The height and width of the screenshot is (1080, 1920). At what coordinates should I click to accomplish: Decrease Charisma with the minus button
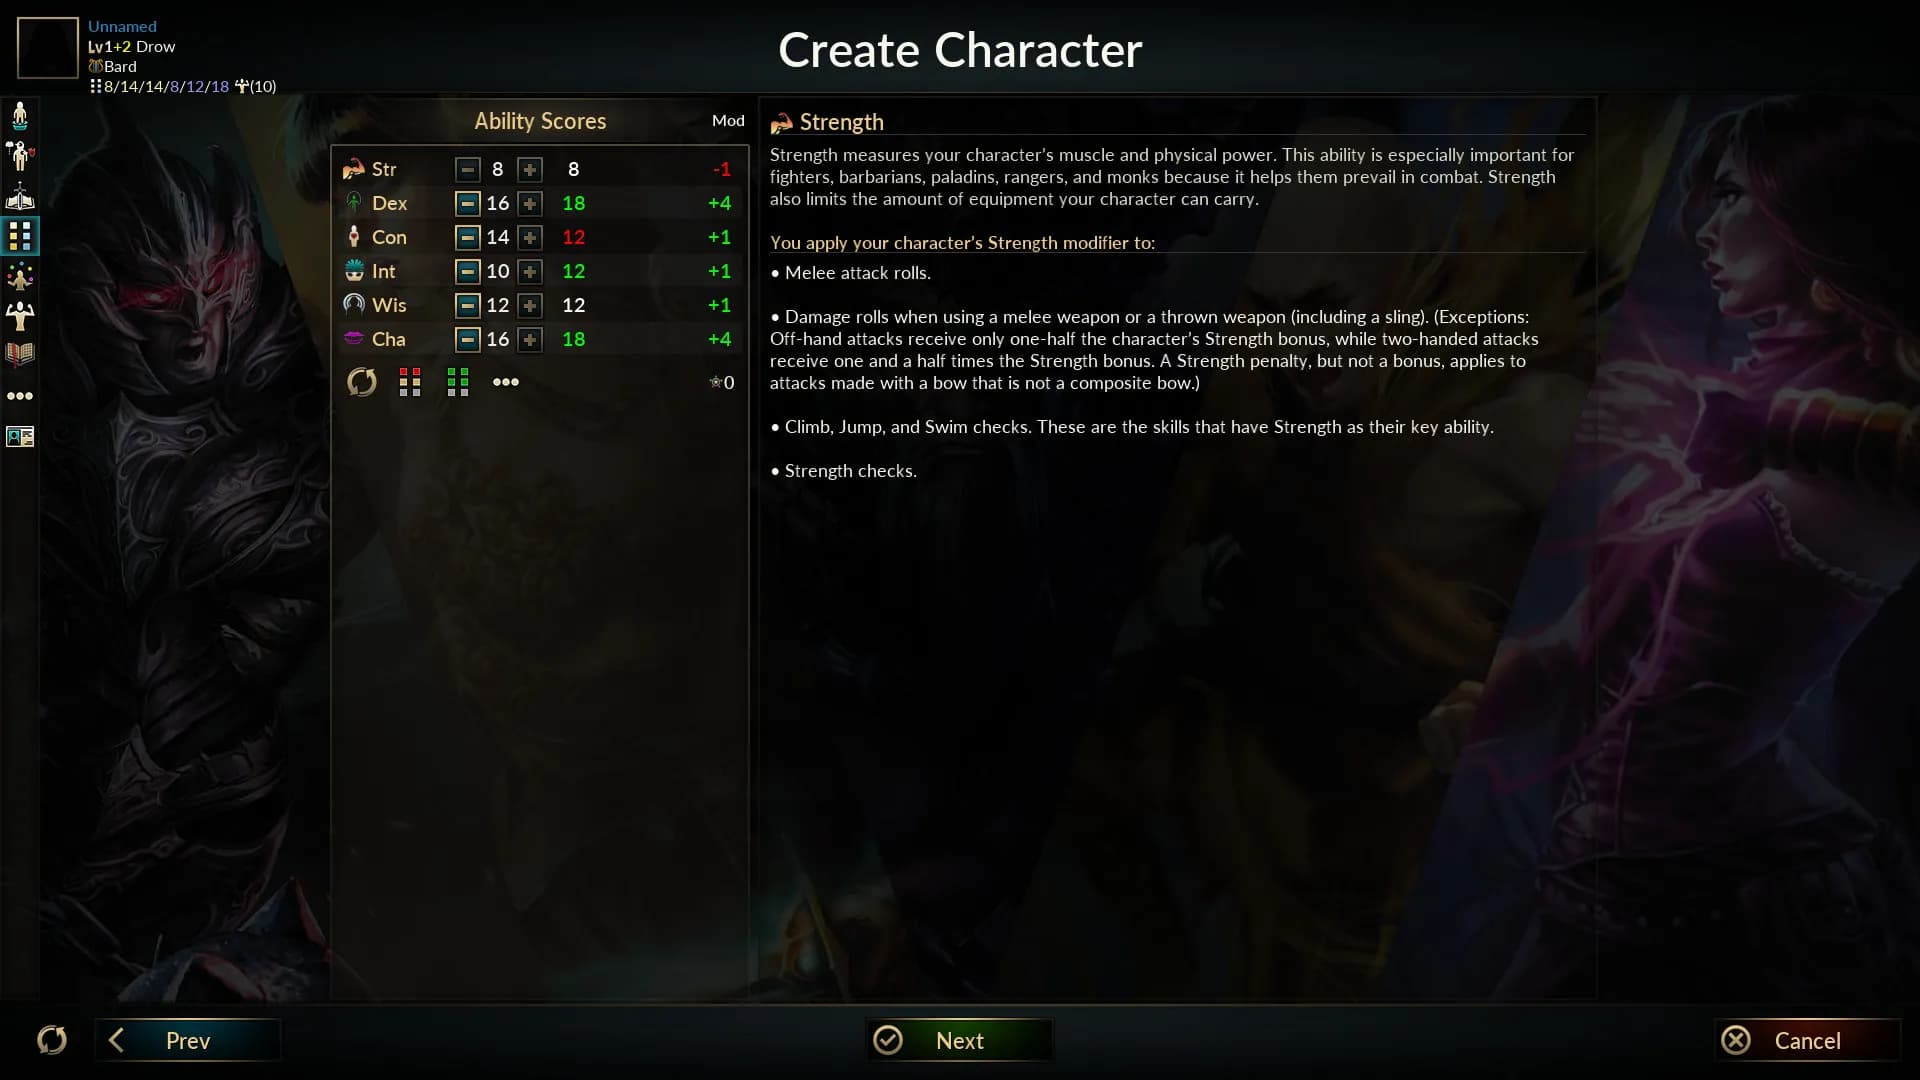(467, 339)
